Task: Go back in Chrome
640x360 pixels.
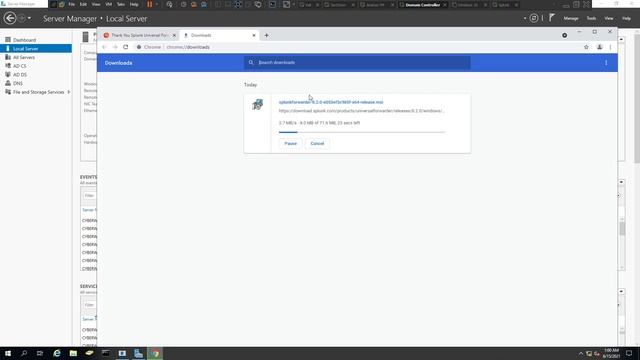Action: pos(104,47)
